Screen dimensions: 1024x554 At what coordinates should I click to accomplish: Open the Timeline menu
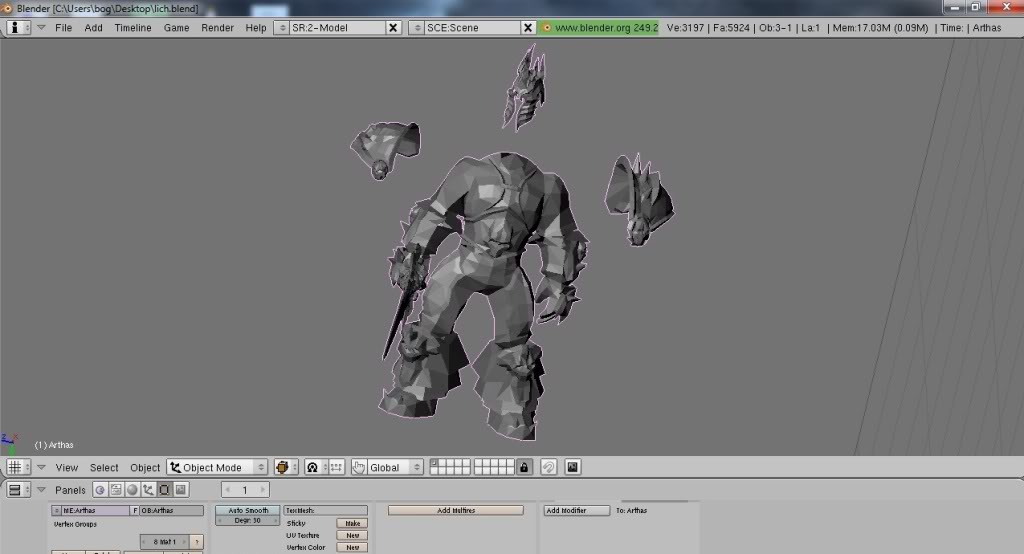(133, 27)
